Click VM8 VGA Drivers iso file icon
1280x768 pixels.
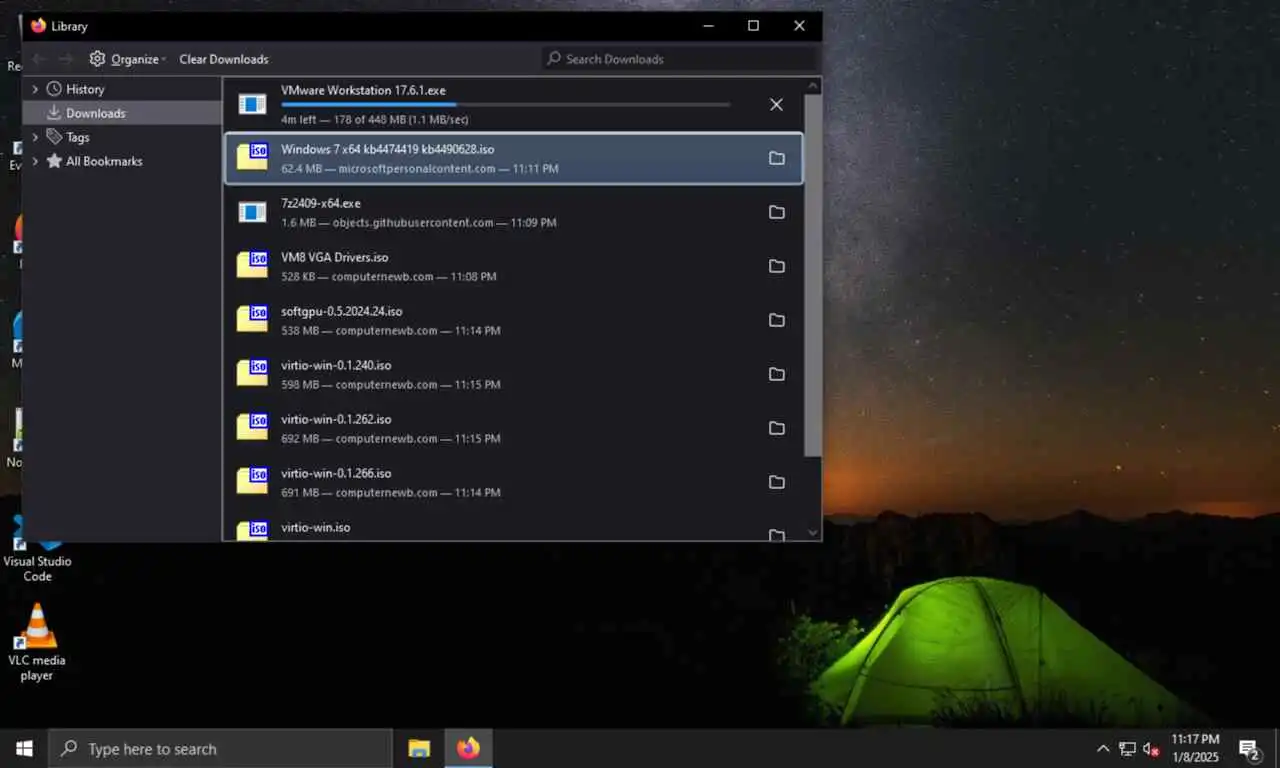click(252, 265)
